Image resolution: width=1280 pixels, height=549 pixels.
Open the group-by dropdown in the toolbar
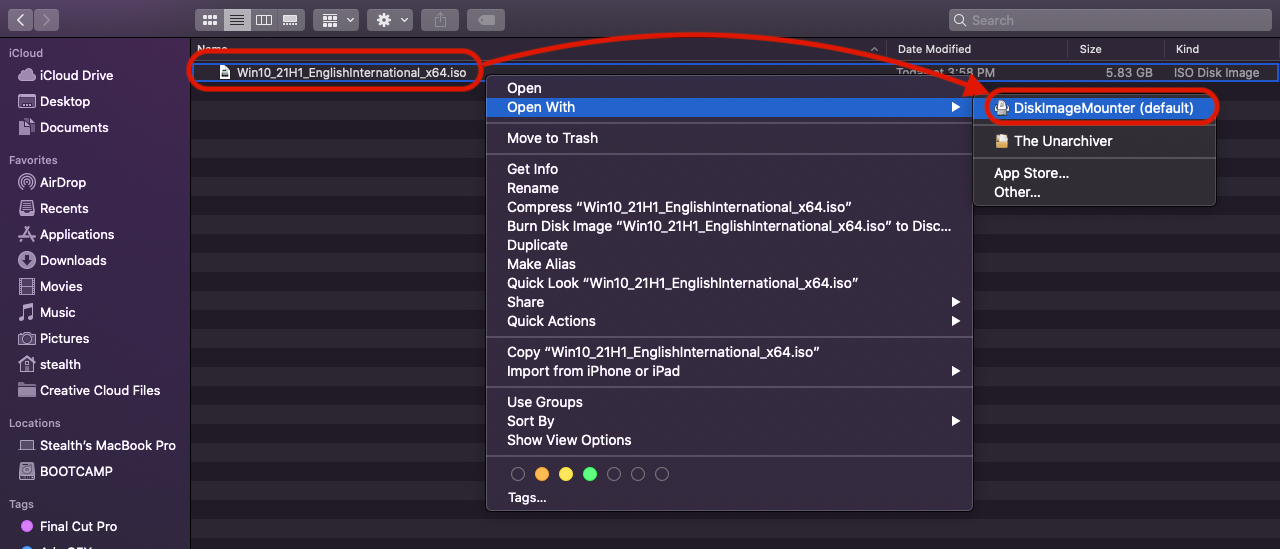(336, 19)
